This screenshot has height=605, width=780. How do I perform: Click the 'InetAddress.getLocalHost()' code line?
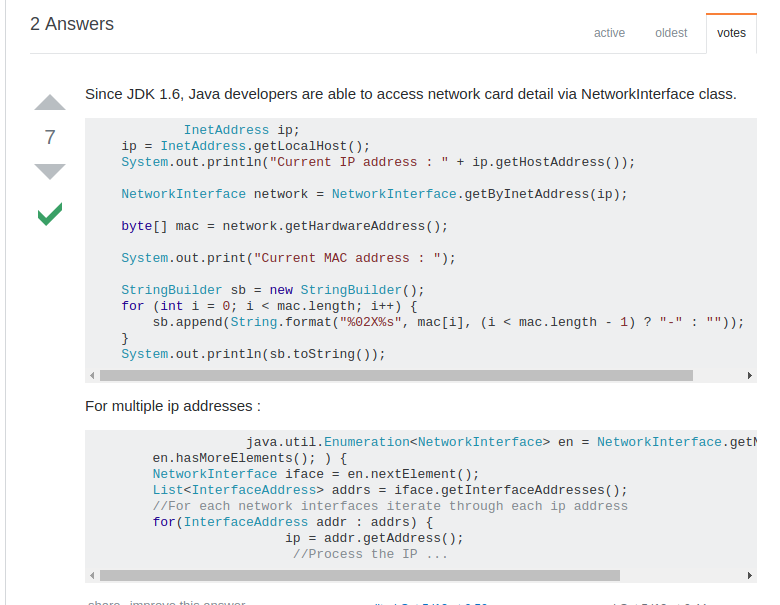click(246, 146)
